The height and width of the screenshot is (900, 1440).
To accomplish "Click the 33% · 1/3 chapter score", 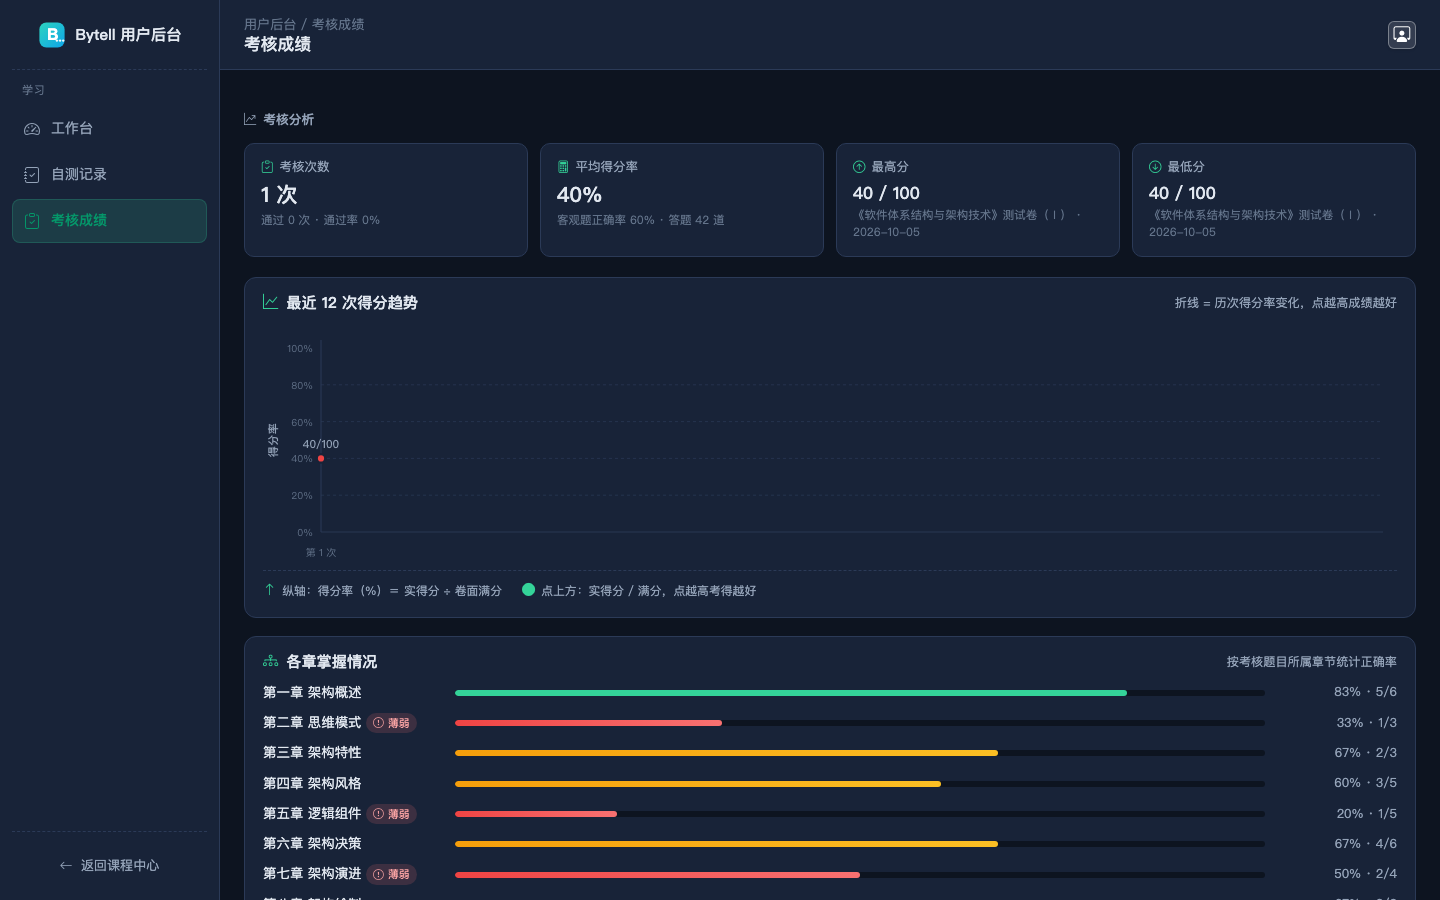I will [x=1366, y=723].
